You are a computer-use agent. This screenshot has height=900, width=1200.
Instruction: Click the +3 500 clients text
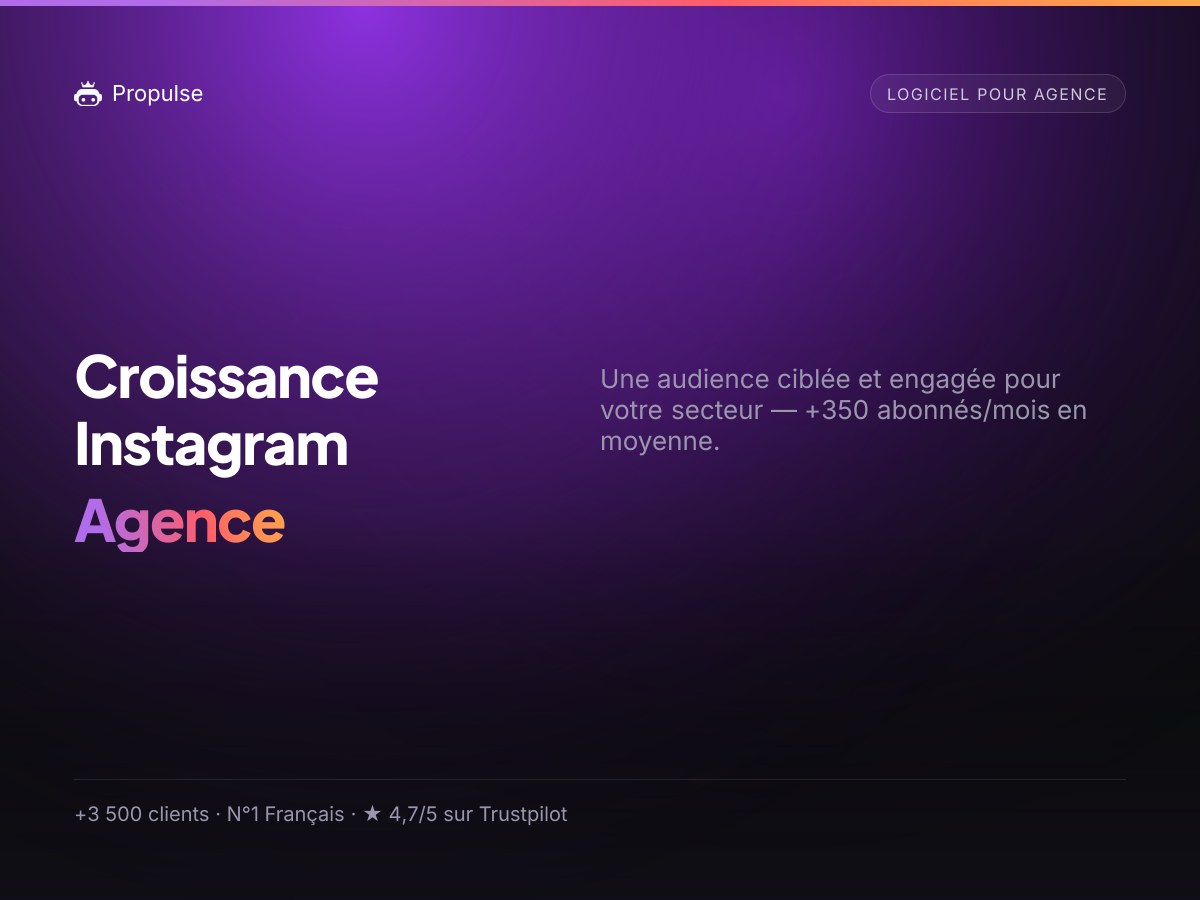click(142, 814)
